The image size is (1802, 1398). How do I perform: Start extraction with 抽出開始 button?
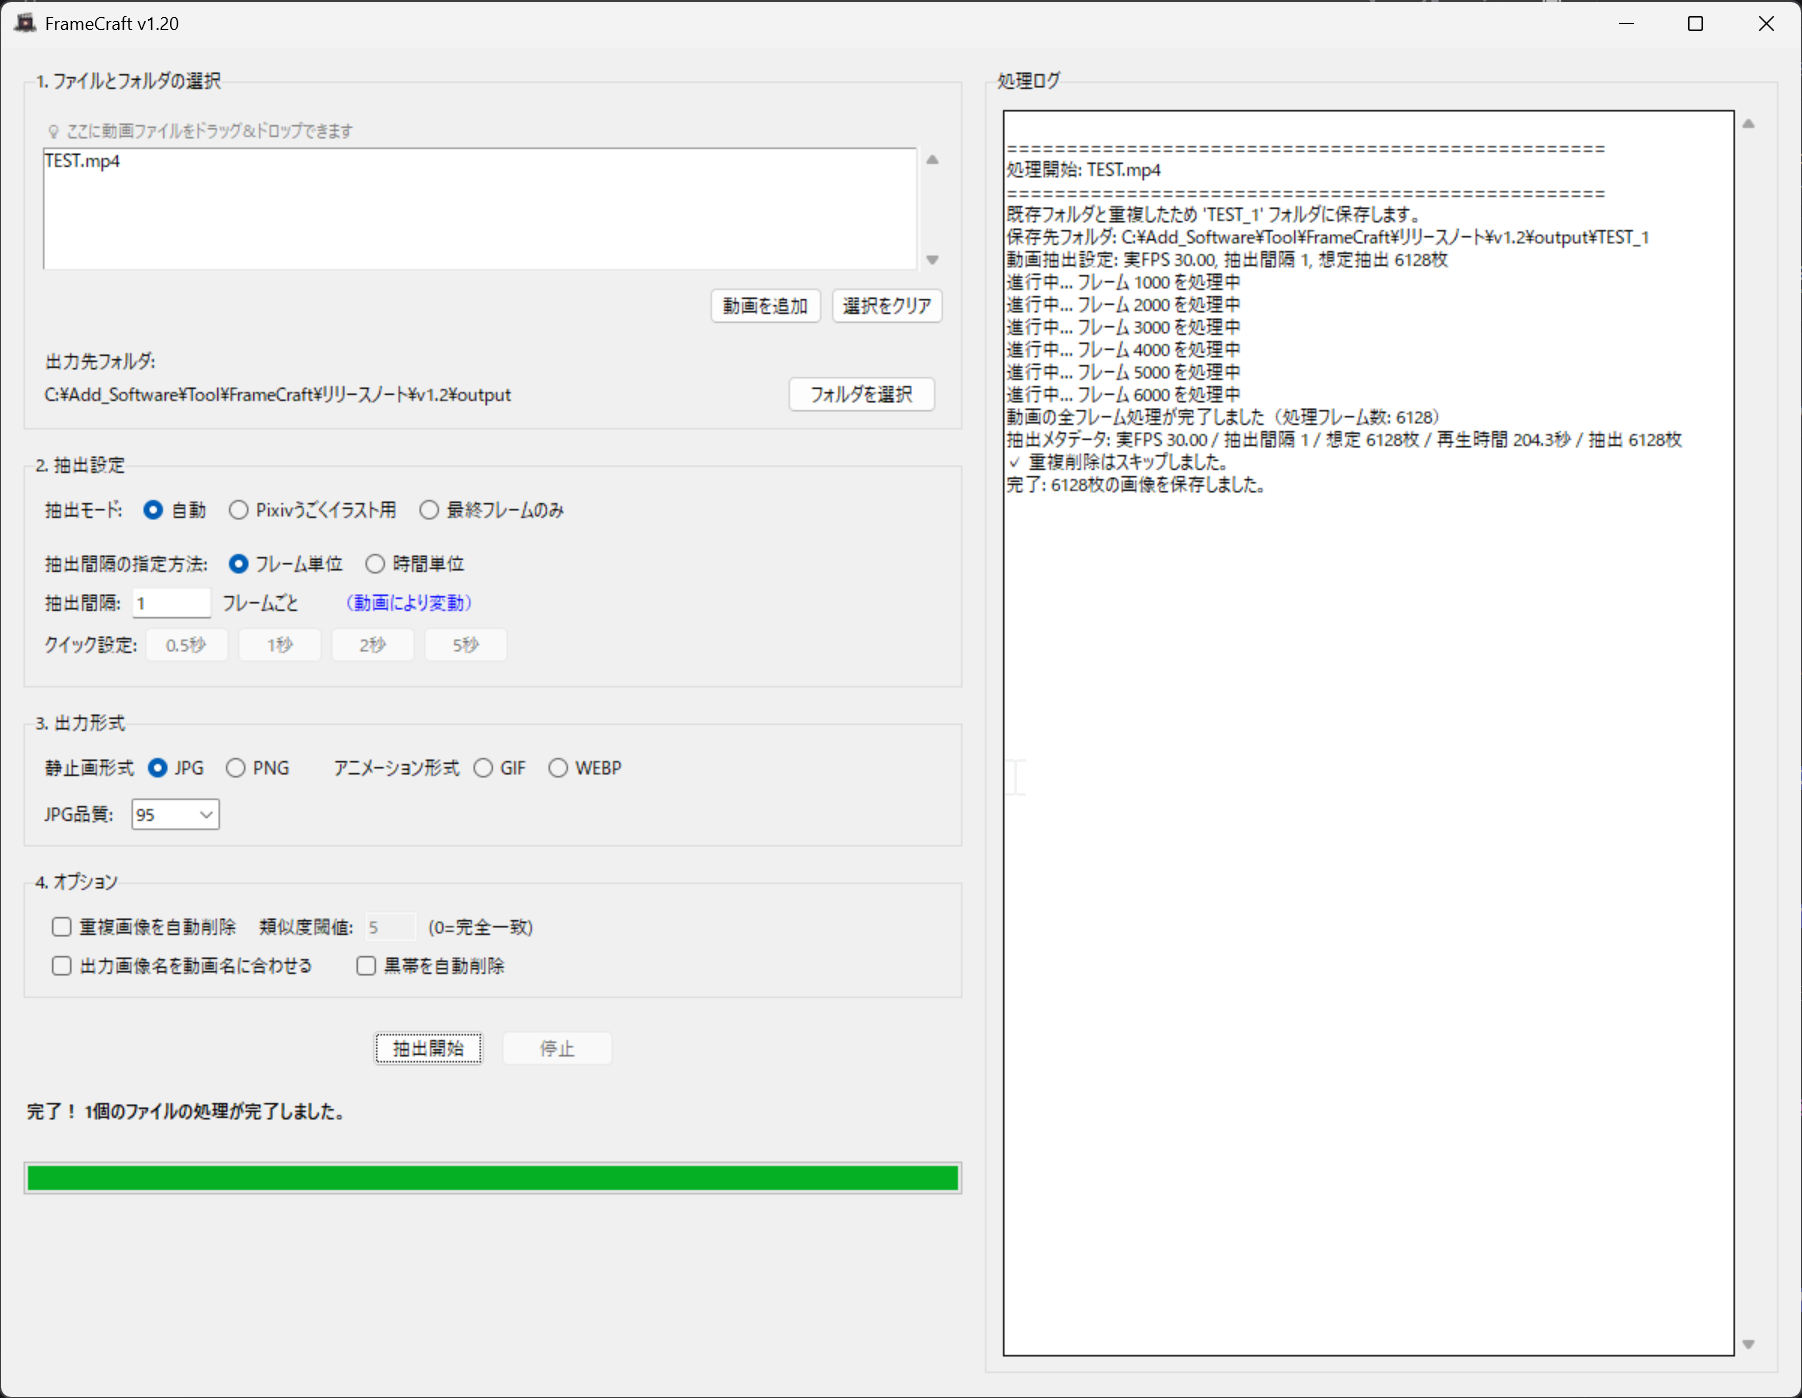point(428,1048)
